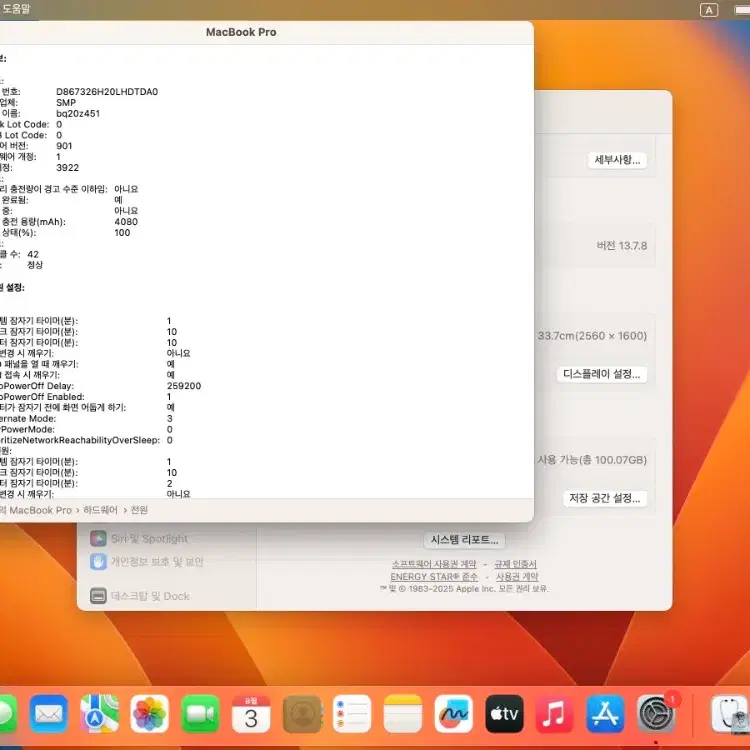Image resolution: width=750 pixels, height=750 pixels.
Task: Select device name value bq20z451
Action: (x=78, y=114)
